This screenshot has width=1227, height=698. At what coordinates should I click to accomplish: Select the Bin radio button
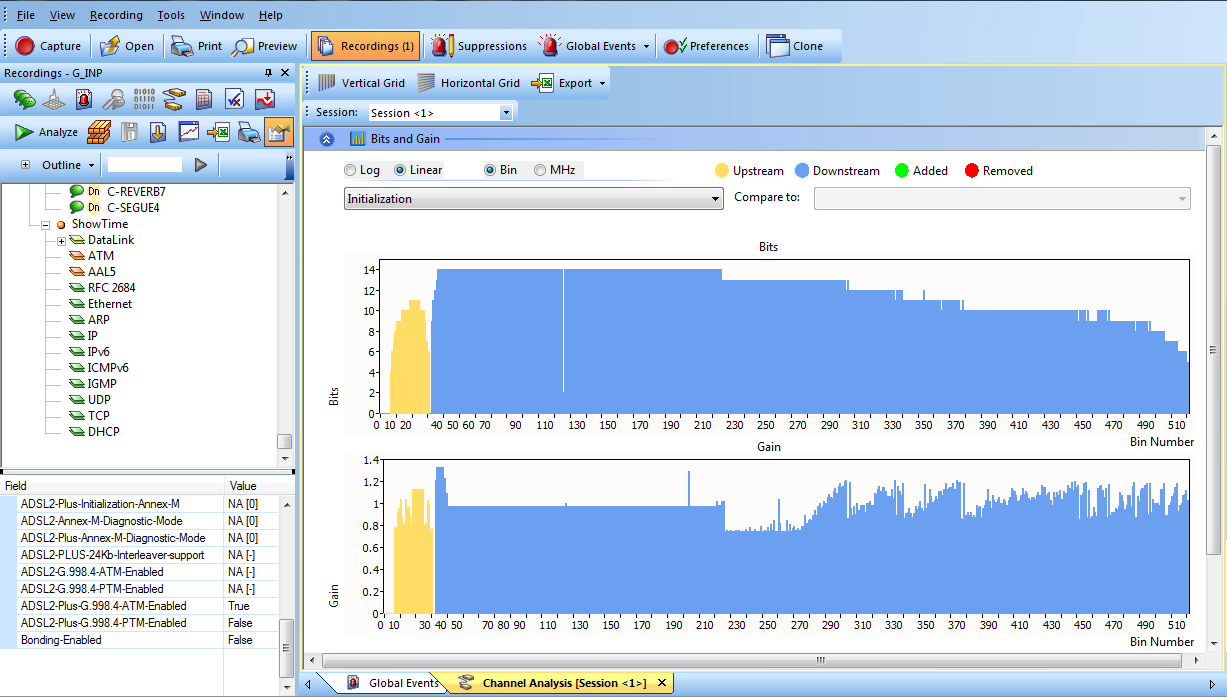pos(490,170)
